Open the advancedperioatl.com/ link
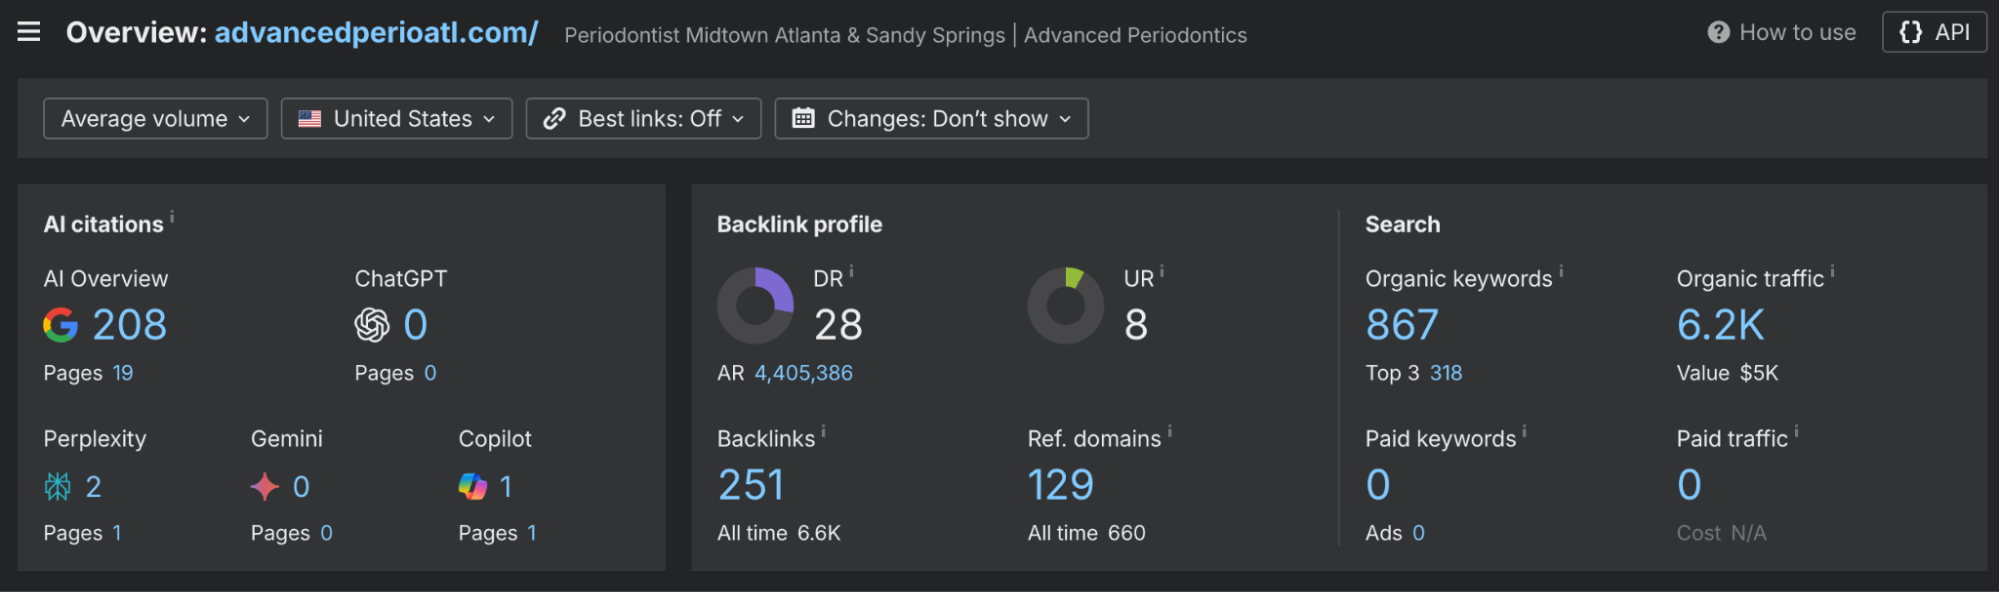This screenshot has width=1999, height=593. tap(376, 33)
